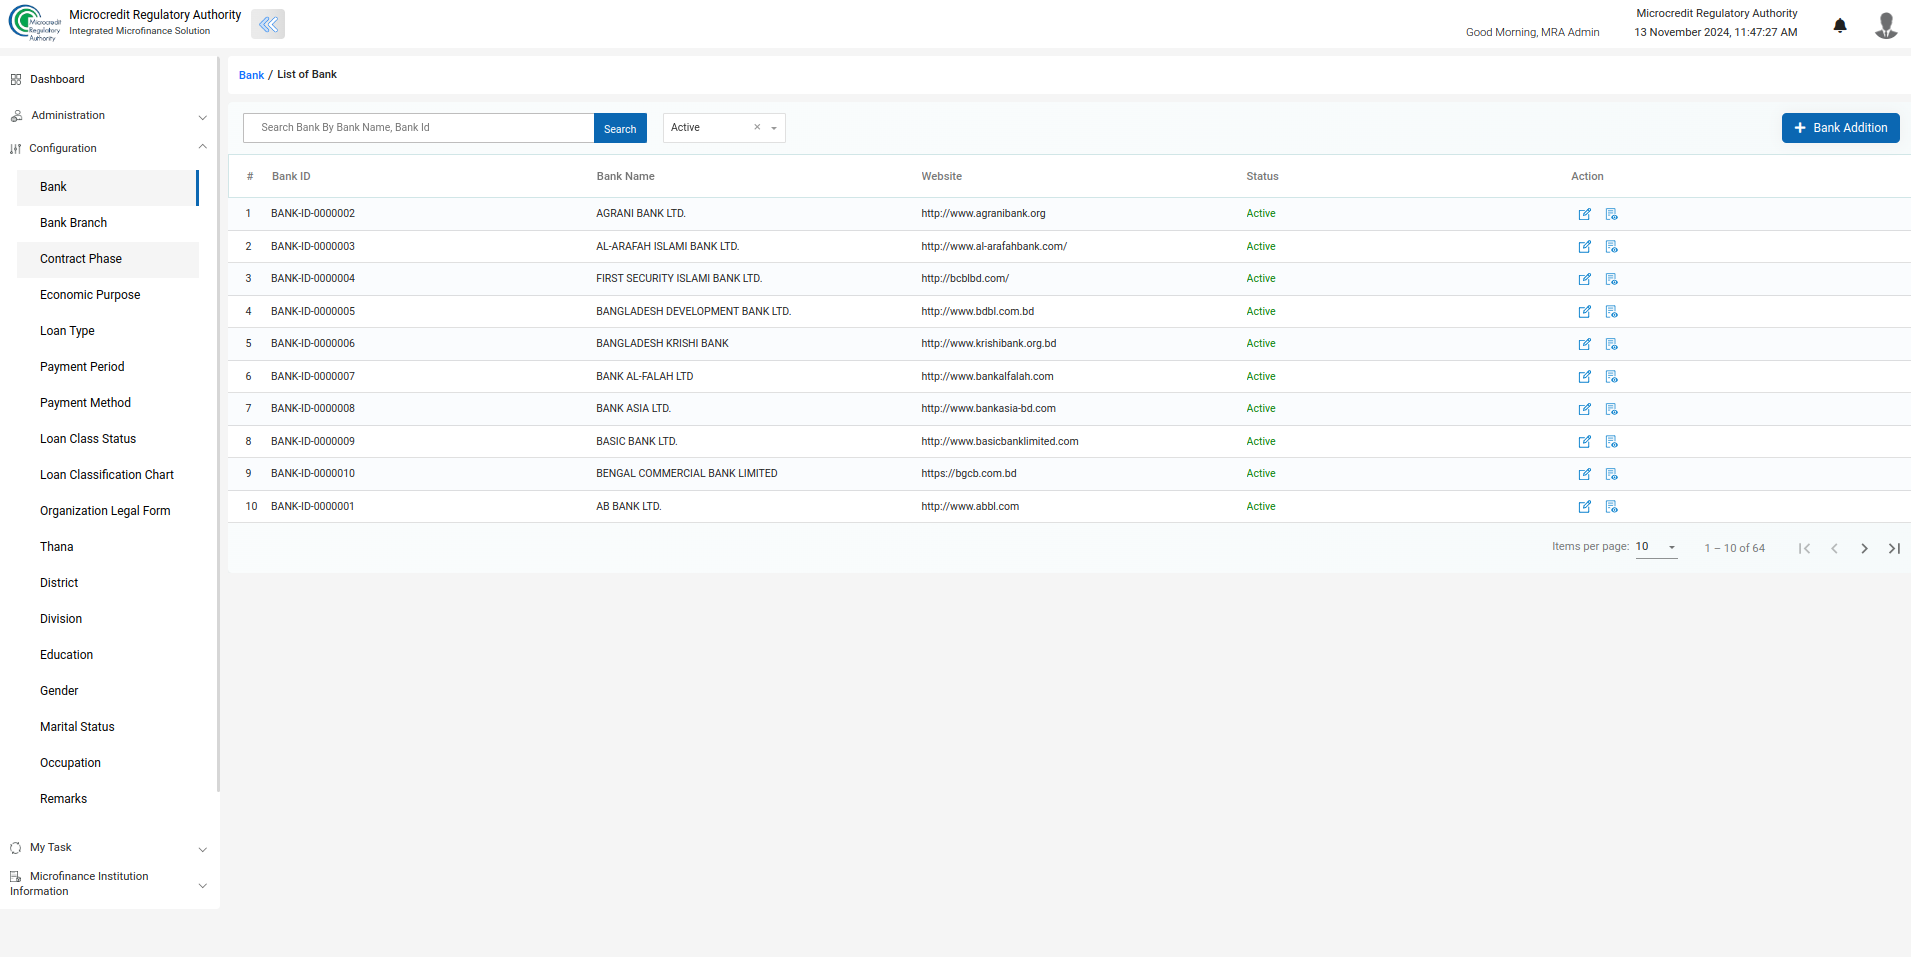
Task: View details of AGRANI BANK LTD.
Action: (1612, 214)
